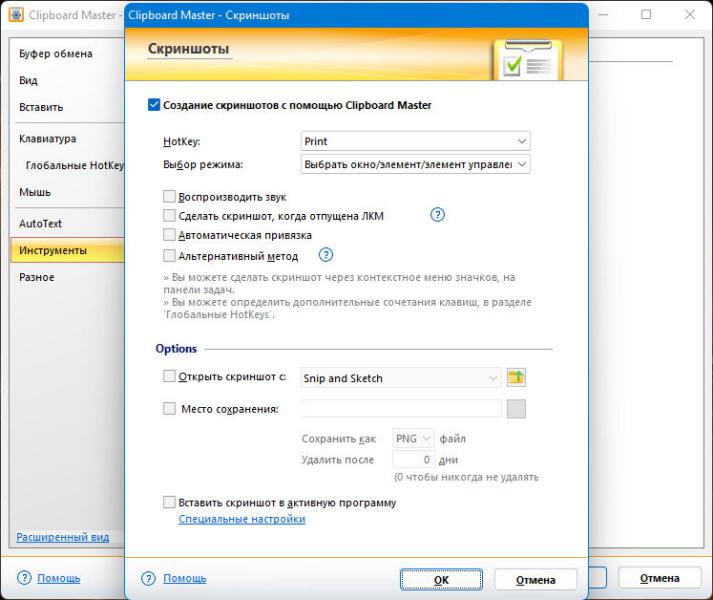
Task: Uncheck Создание скриншотов с помощью Clipboard Master
Action: click(154, 105)
